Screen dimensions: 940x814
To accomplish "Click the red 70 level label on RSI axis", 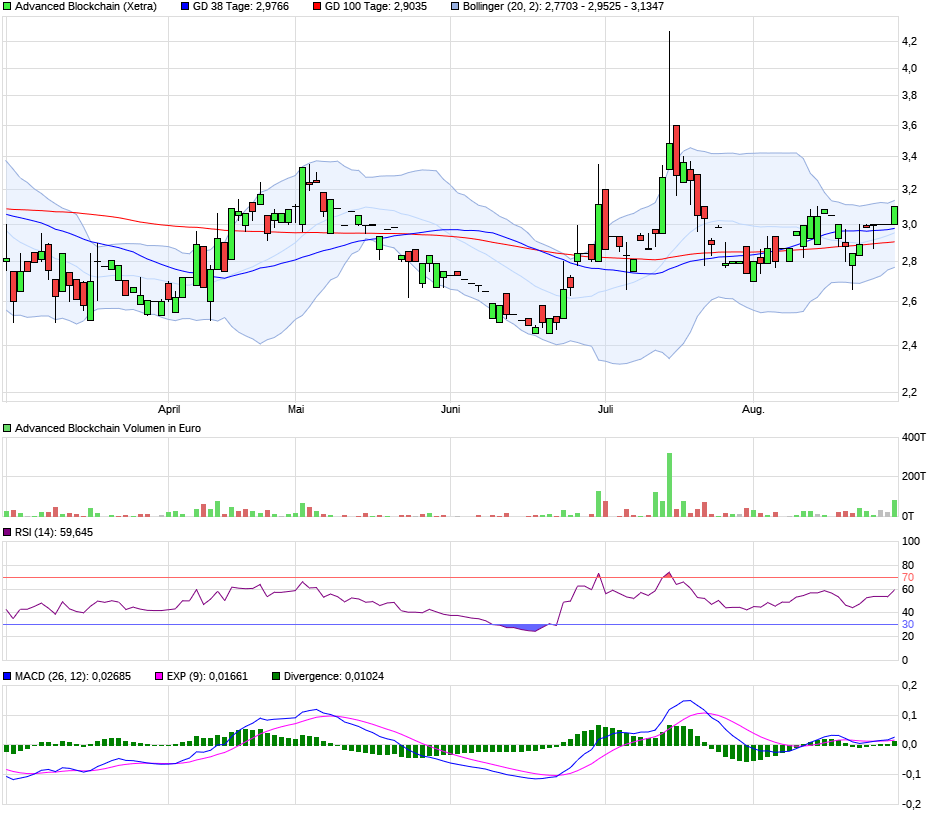I will [x=908, y=577].
